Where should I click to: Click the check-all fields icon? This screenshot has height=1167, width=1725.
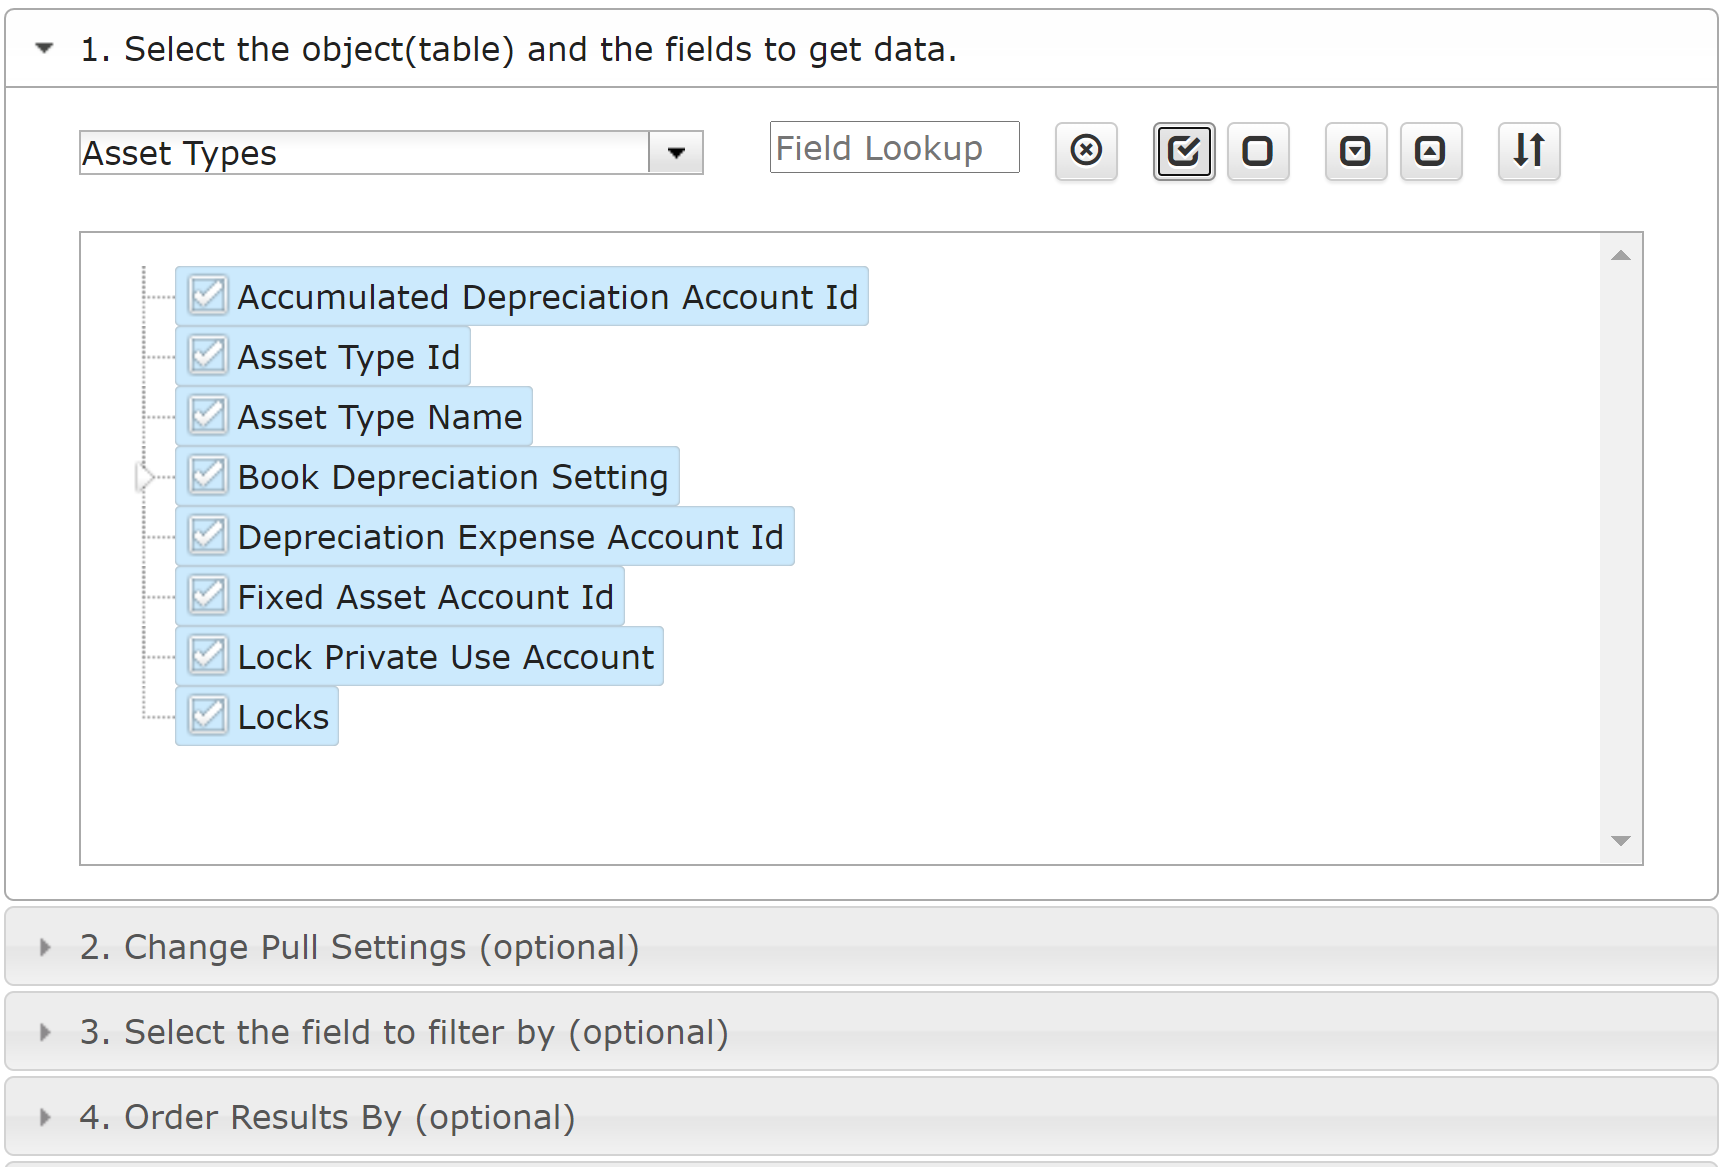tap(1184, 151)
